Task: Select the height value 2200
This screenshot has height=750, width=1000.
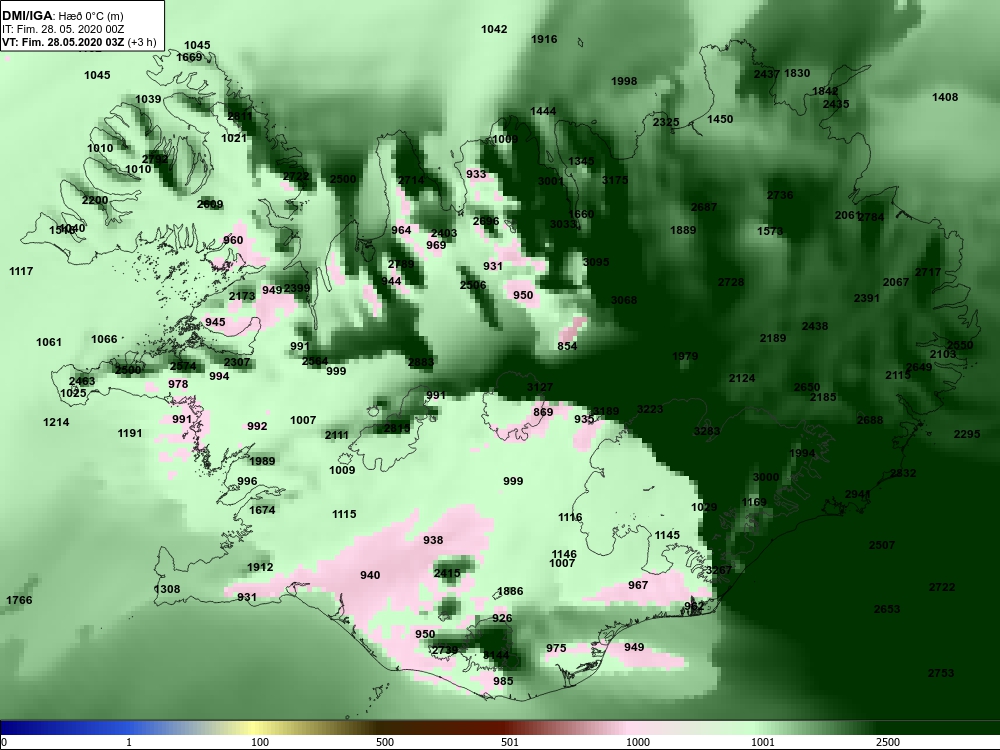Action: (x=95, y=200)
